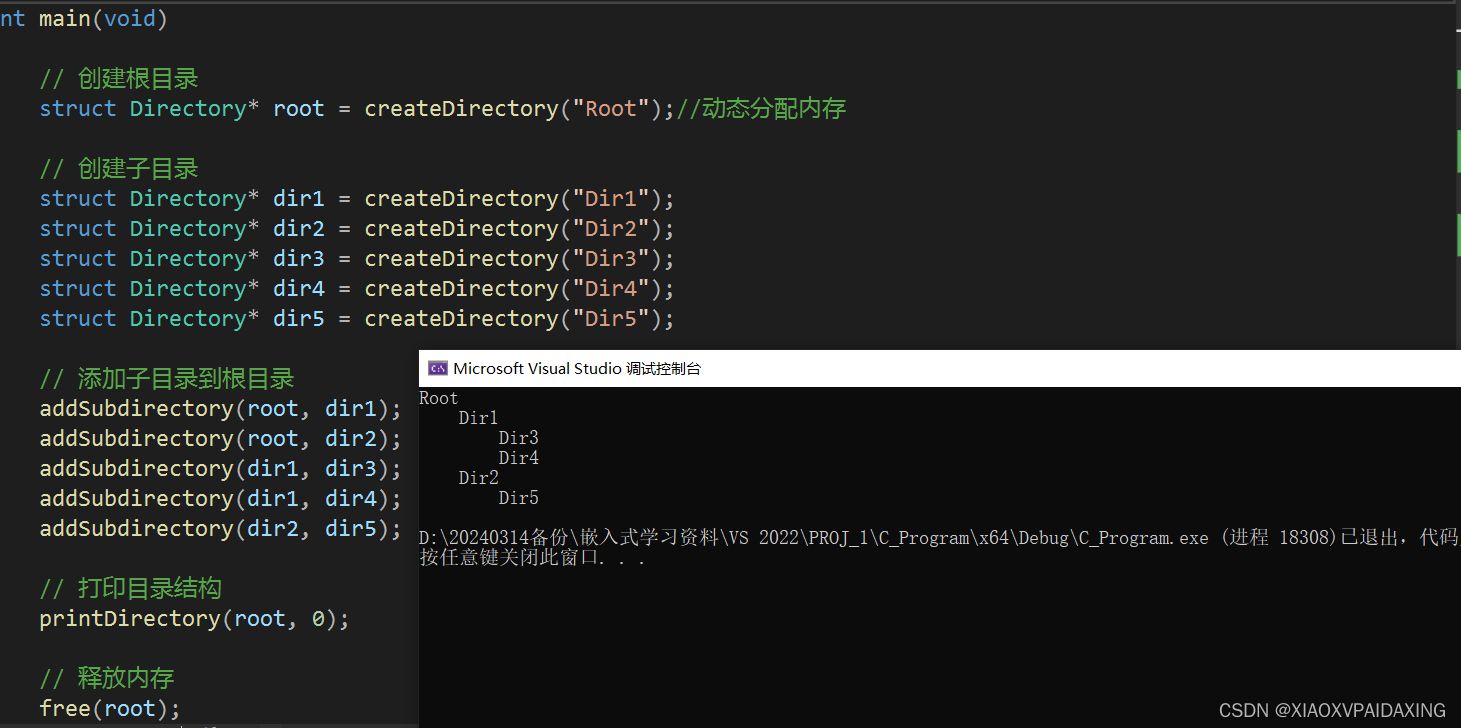This screenshot has height=728, width=1461.
Task: Click the addSubdirectory(dir1, dir4) line
Action: 221,498
